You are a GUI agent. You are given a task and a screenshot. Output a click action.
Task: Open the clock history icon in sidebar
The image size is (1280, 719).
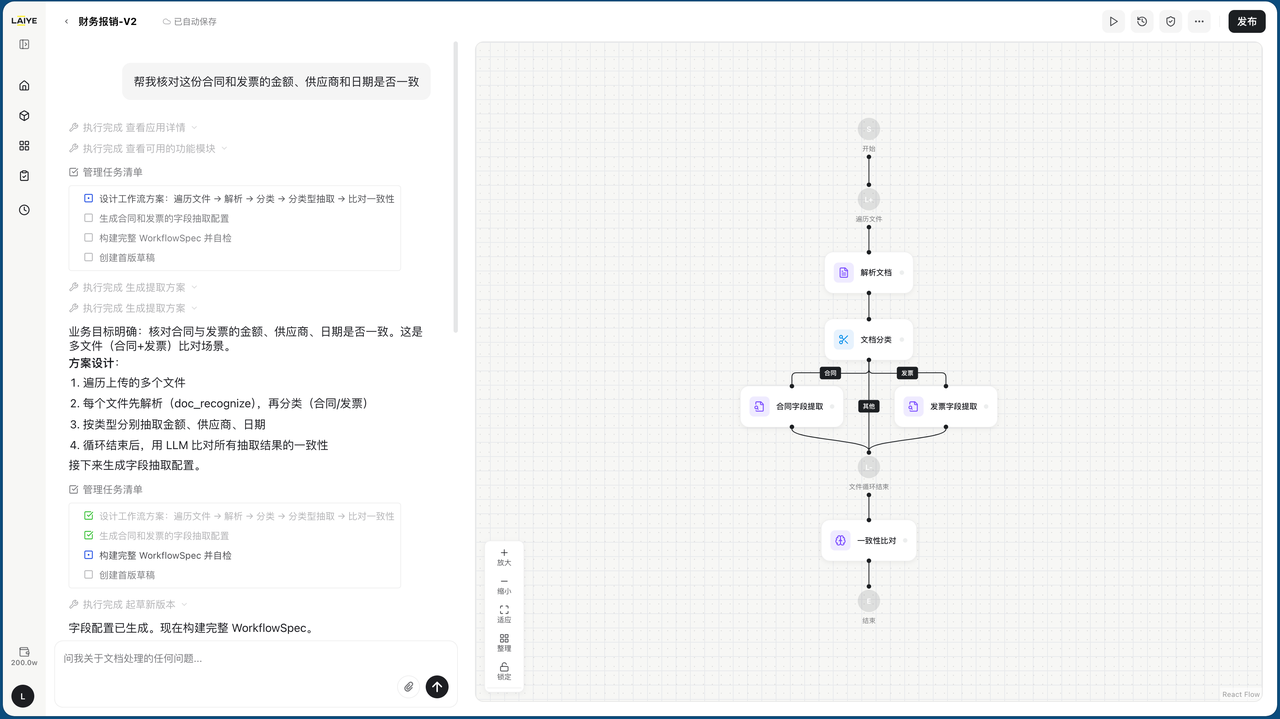coord(24,210)
